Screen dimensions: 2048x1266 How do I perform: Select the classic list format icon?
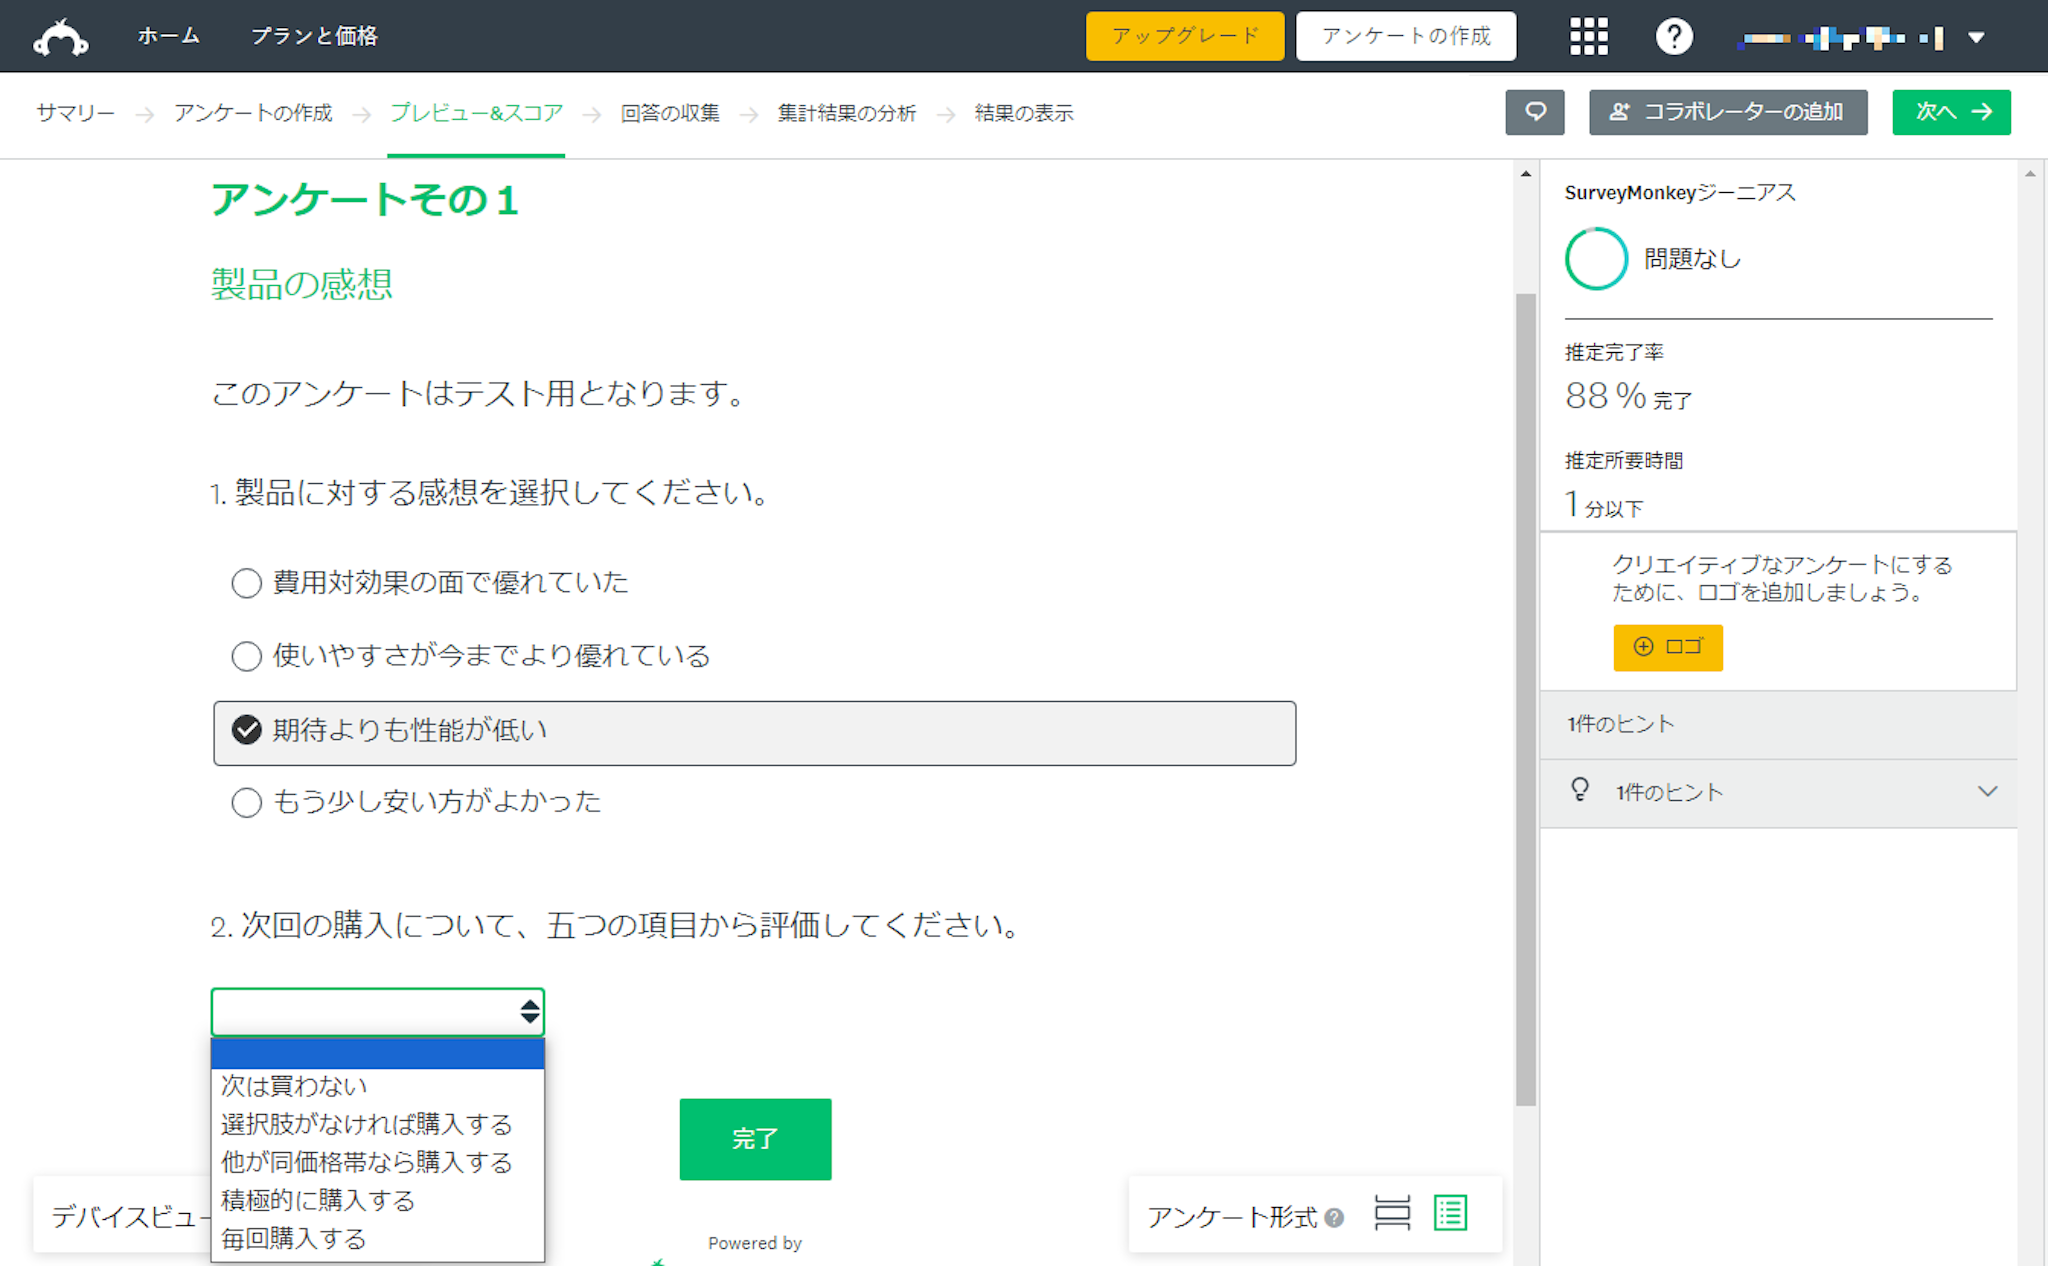pos(1450,1213)
